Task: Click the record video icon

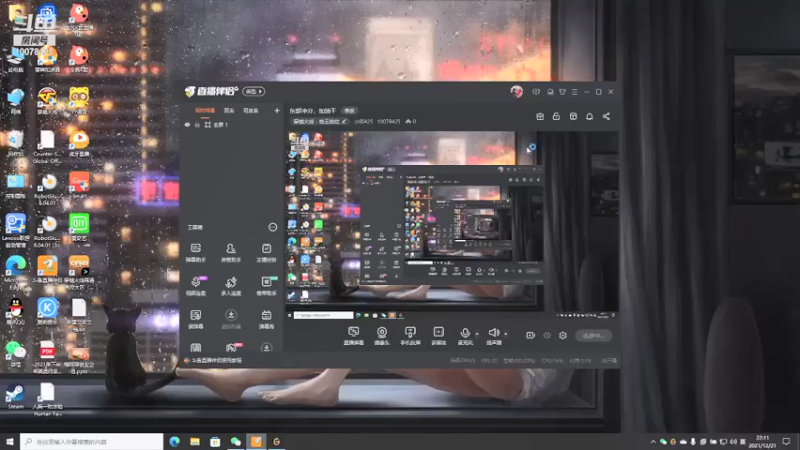Action: click(530, 335)
